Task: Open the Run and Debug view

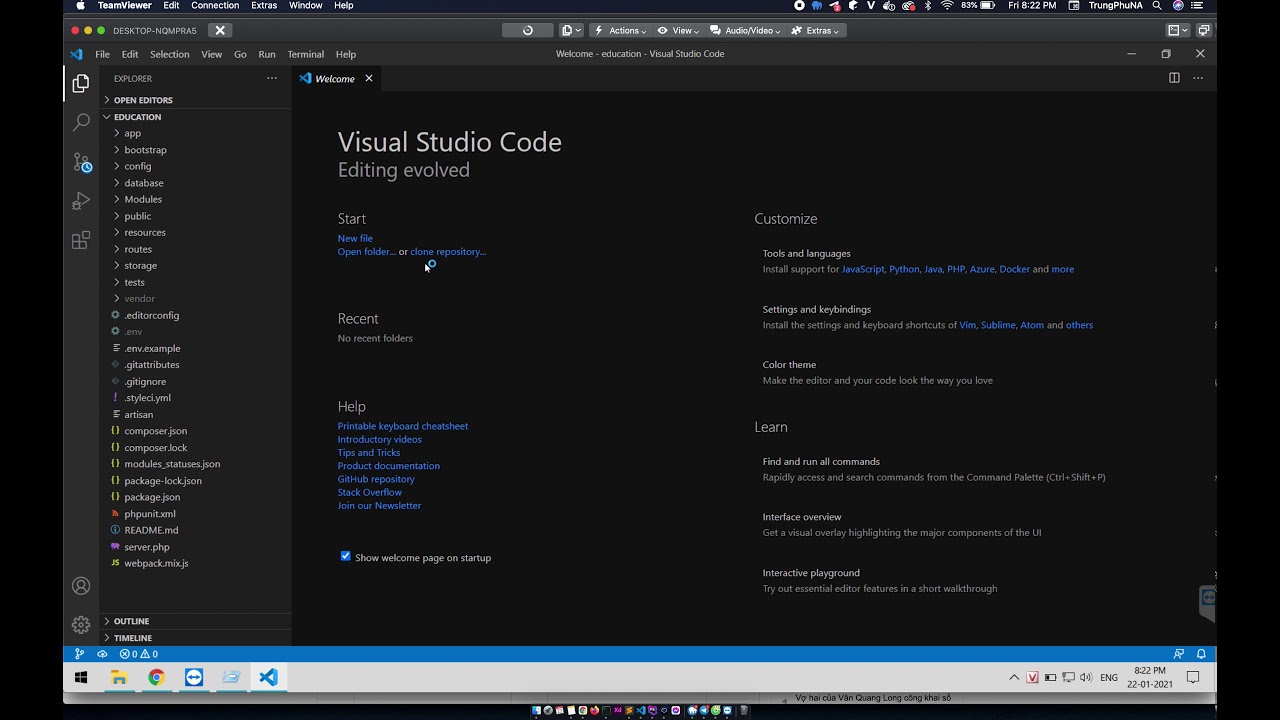Action: tap(81, 201)
